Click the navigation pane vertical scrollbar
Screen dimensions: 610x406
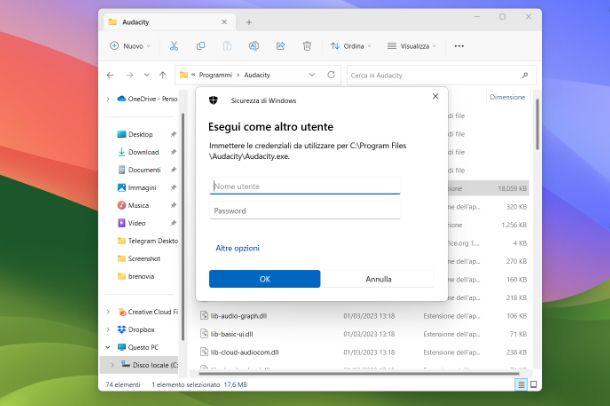coord(182,227)
